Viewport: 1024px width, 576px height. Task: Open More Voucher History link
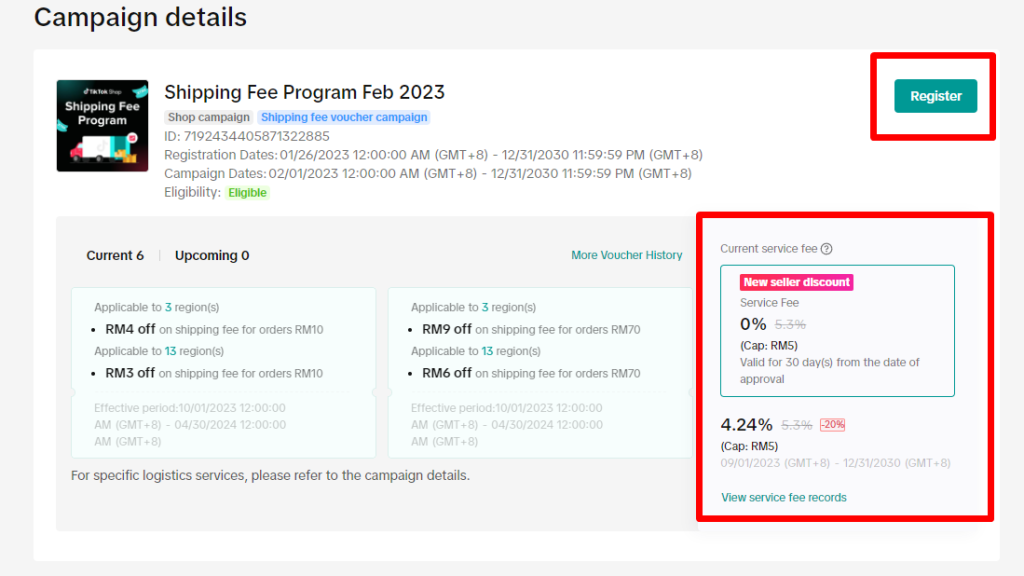[626, 255]
